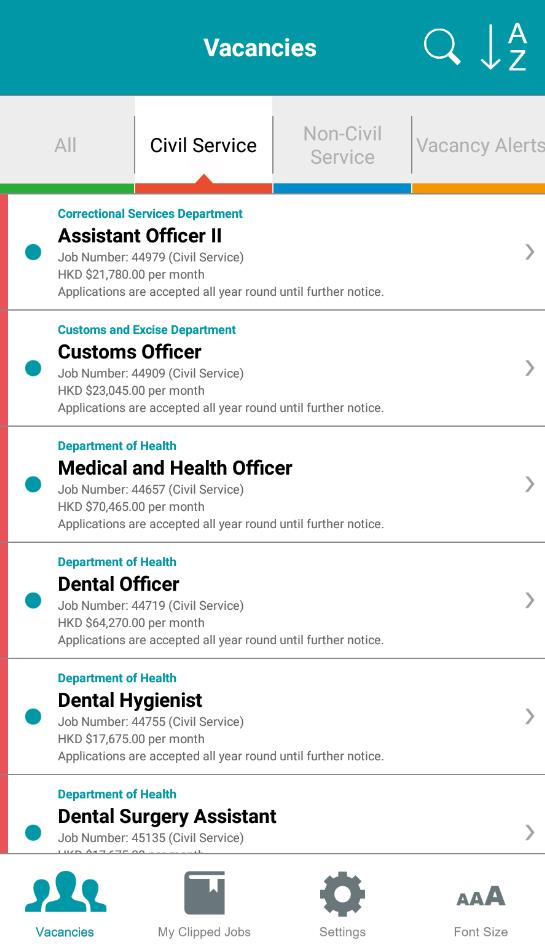Open the search magnifier icon
The image size is (545, 950).
(x=441, y=47)
